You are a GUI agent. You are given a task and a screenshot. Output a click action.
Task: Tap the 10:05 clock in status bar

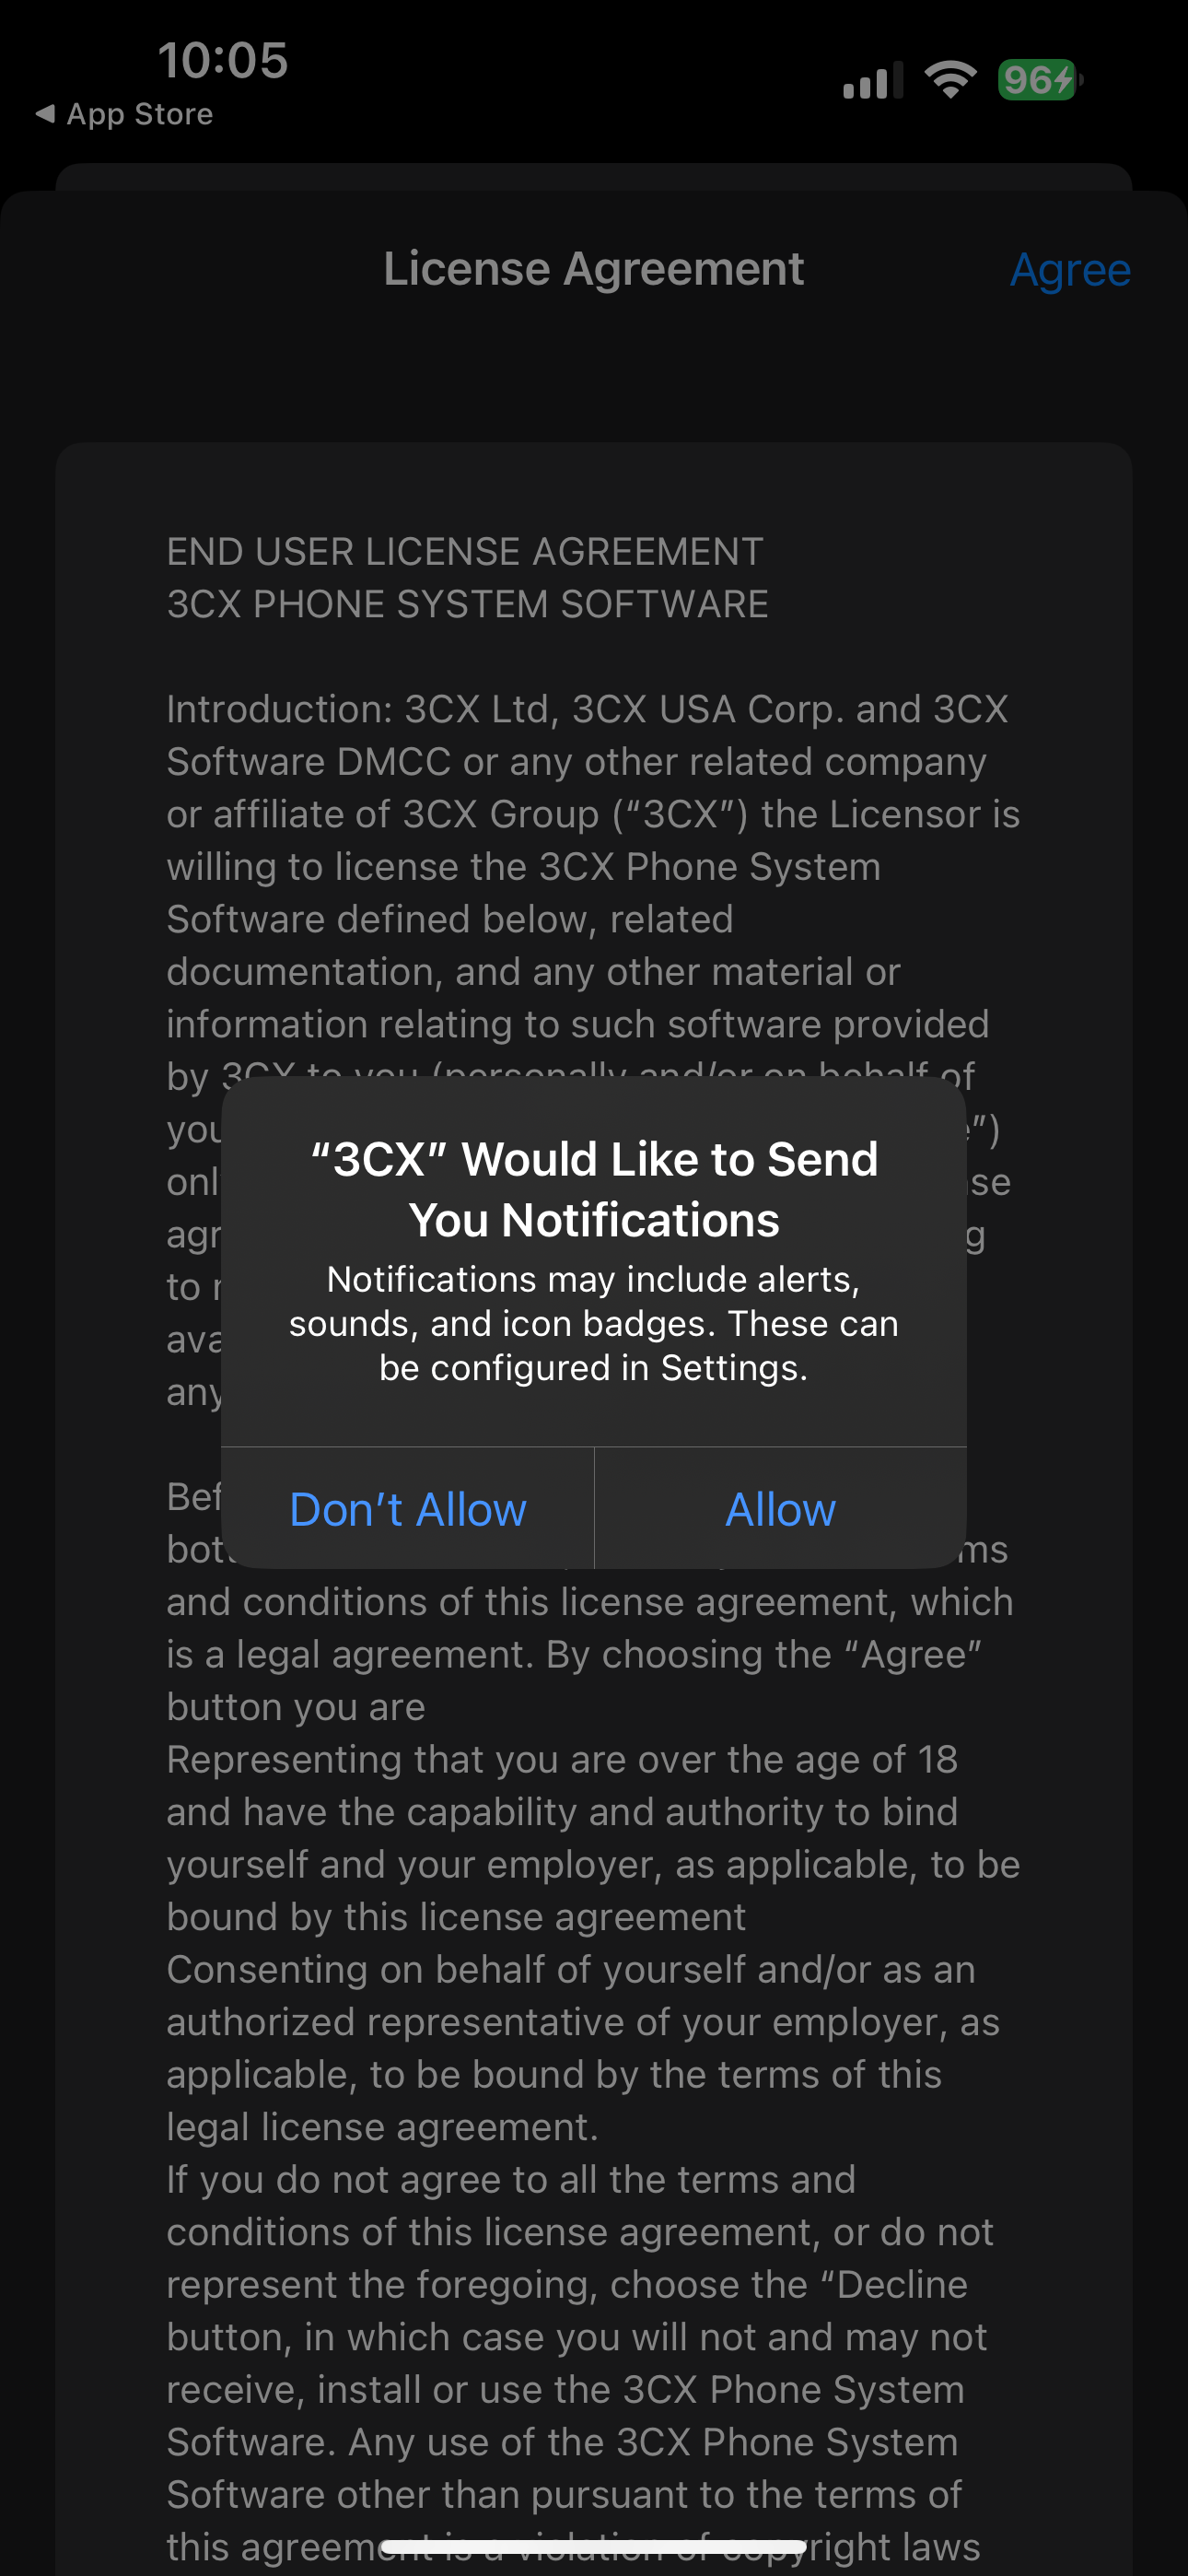pos(223,60)
